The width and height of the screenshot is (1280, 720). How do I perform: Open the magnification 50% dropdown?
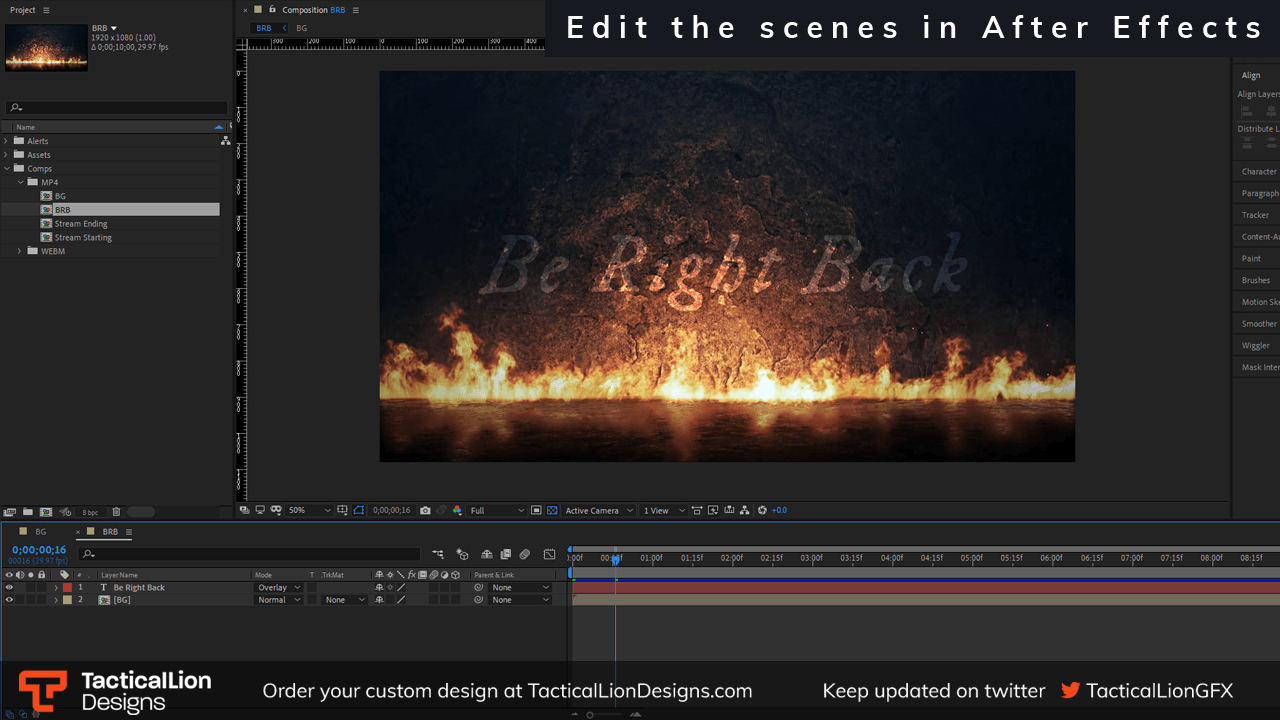[x=309, y=510]
